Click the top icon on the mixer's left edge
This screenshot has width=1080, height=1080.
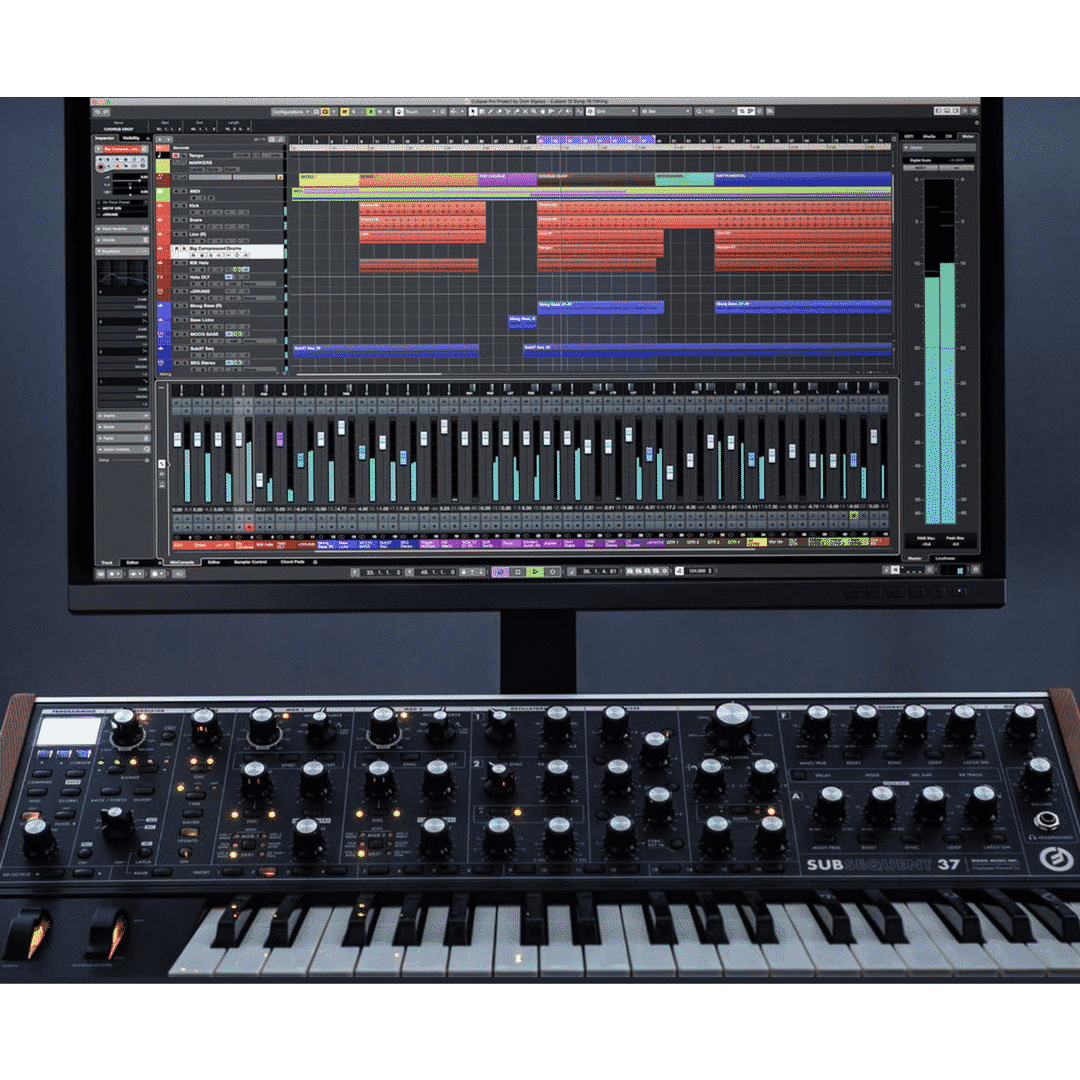click(x=162, y=464)
